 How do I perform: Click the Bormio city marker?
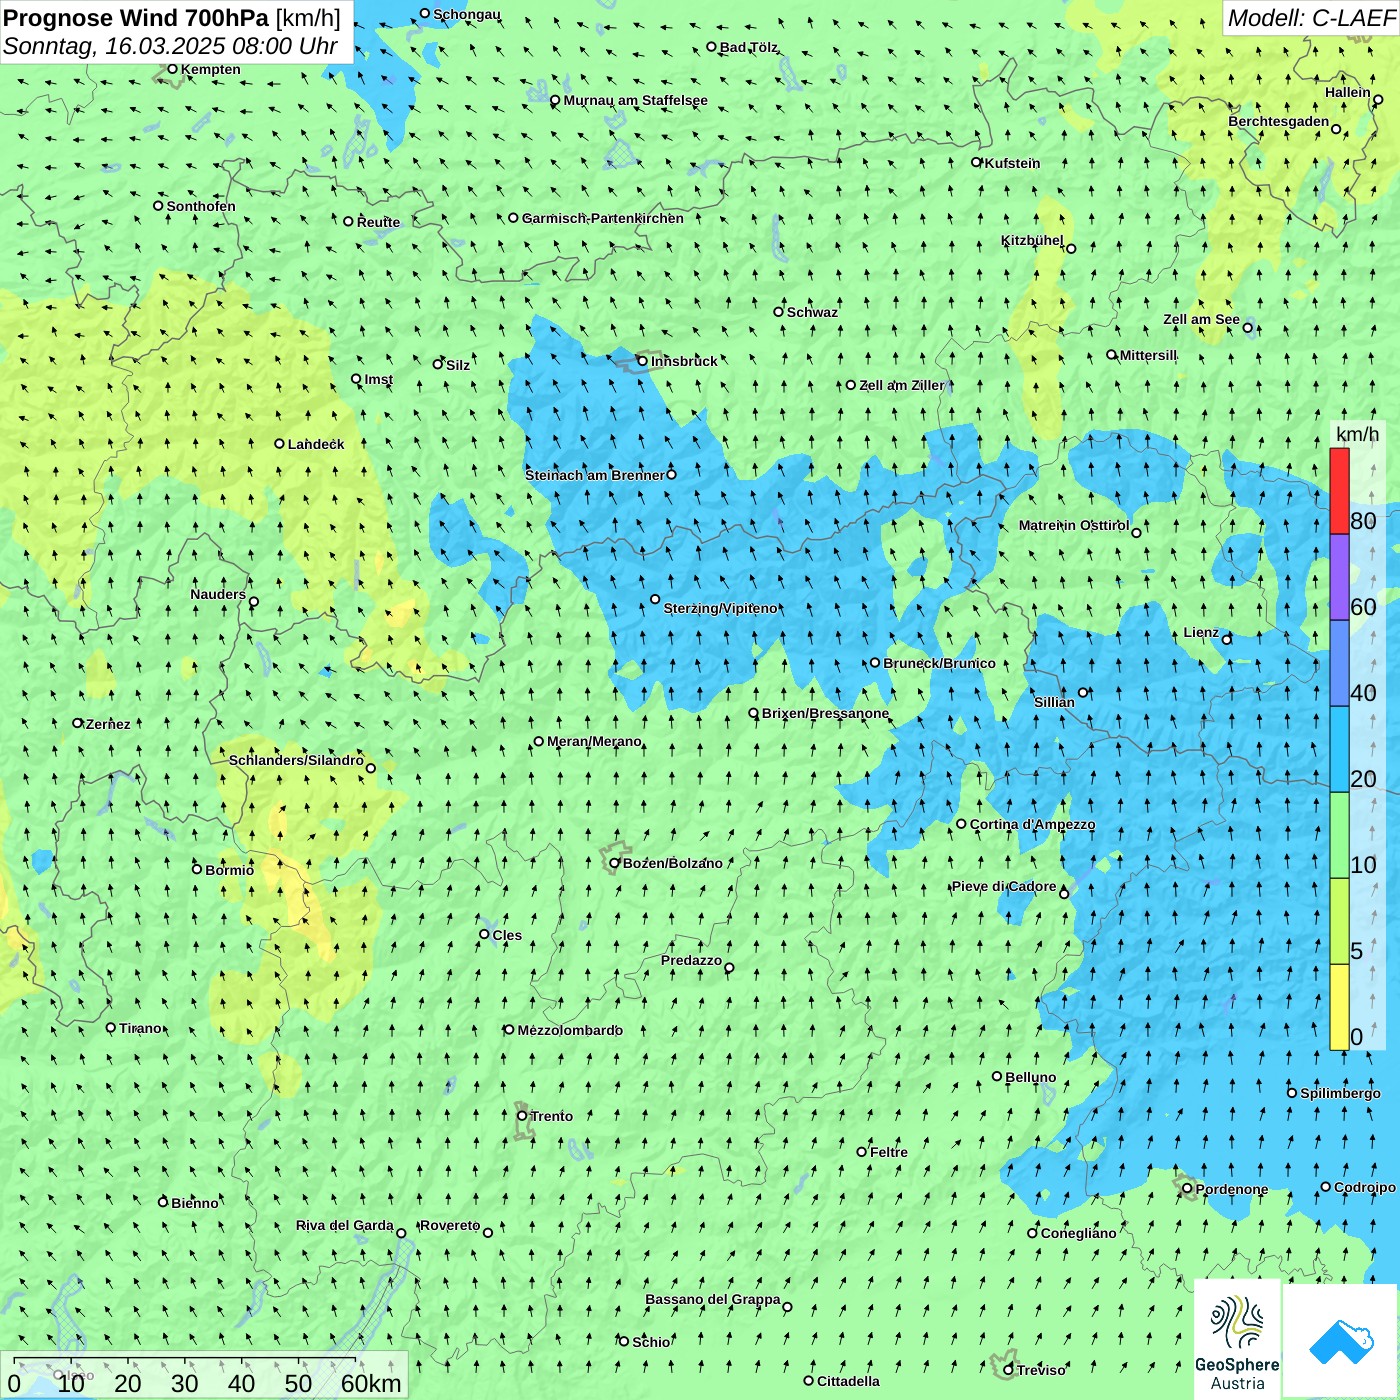(x=197, y=869)
